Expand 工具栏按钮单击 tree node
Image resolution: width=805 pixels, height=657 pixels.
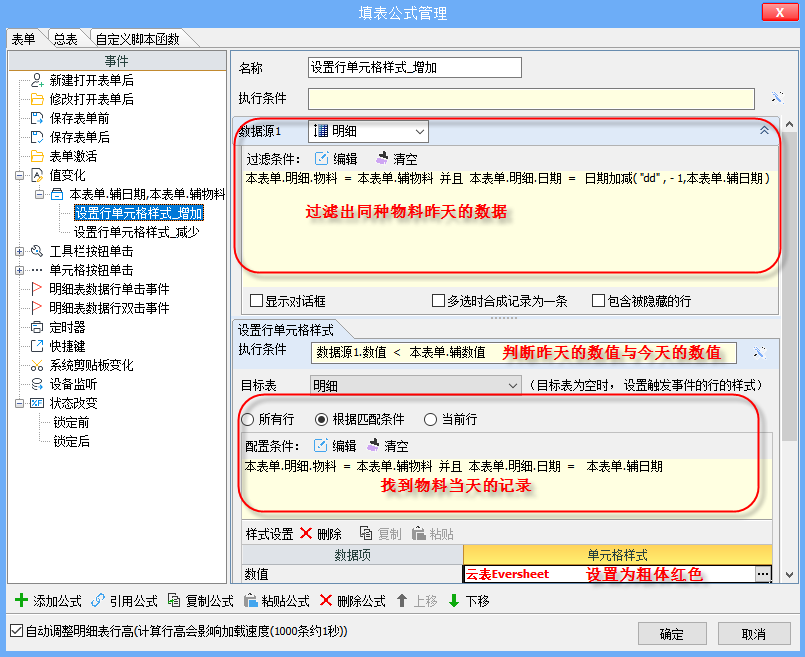point(20,252)
